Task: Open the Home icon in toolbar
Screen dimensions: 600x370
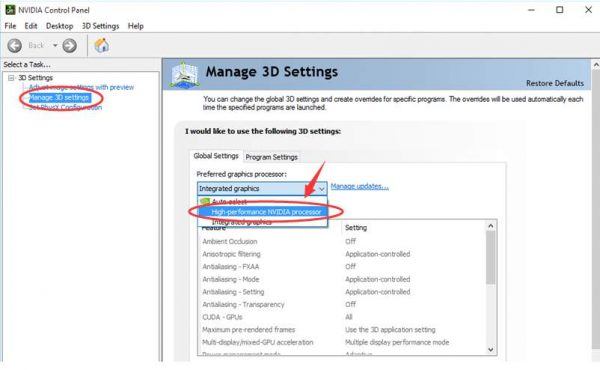Action: coord(102,46)
